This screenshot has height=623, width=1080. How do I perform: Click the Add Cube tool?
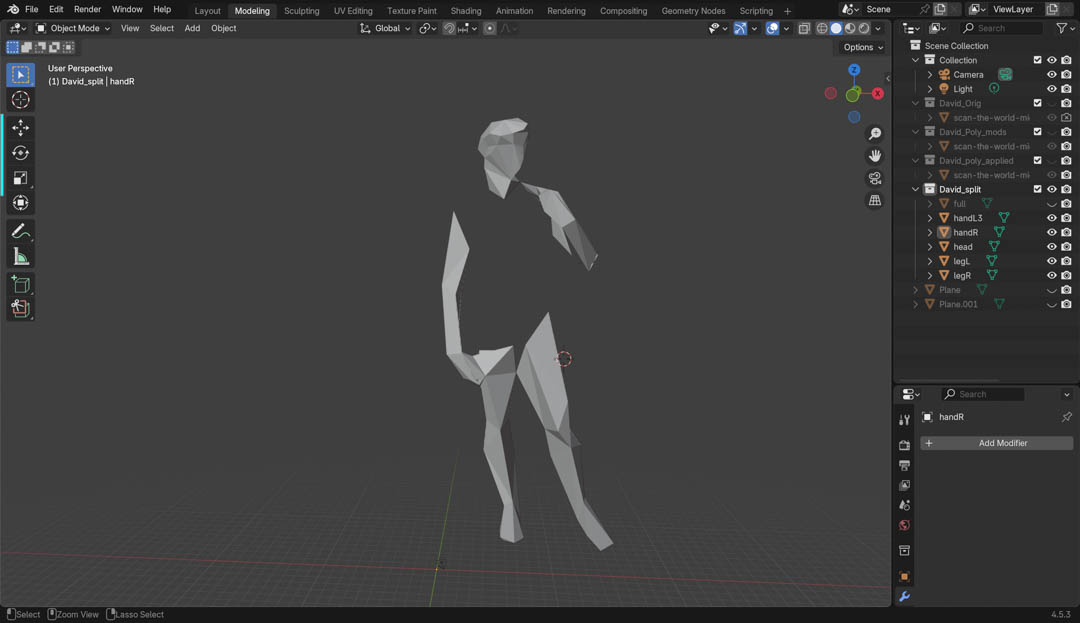pos(20,285)
